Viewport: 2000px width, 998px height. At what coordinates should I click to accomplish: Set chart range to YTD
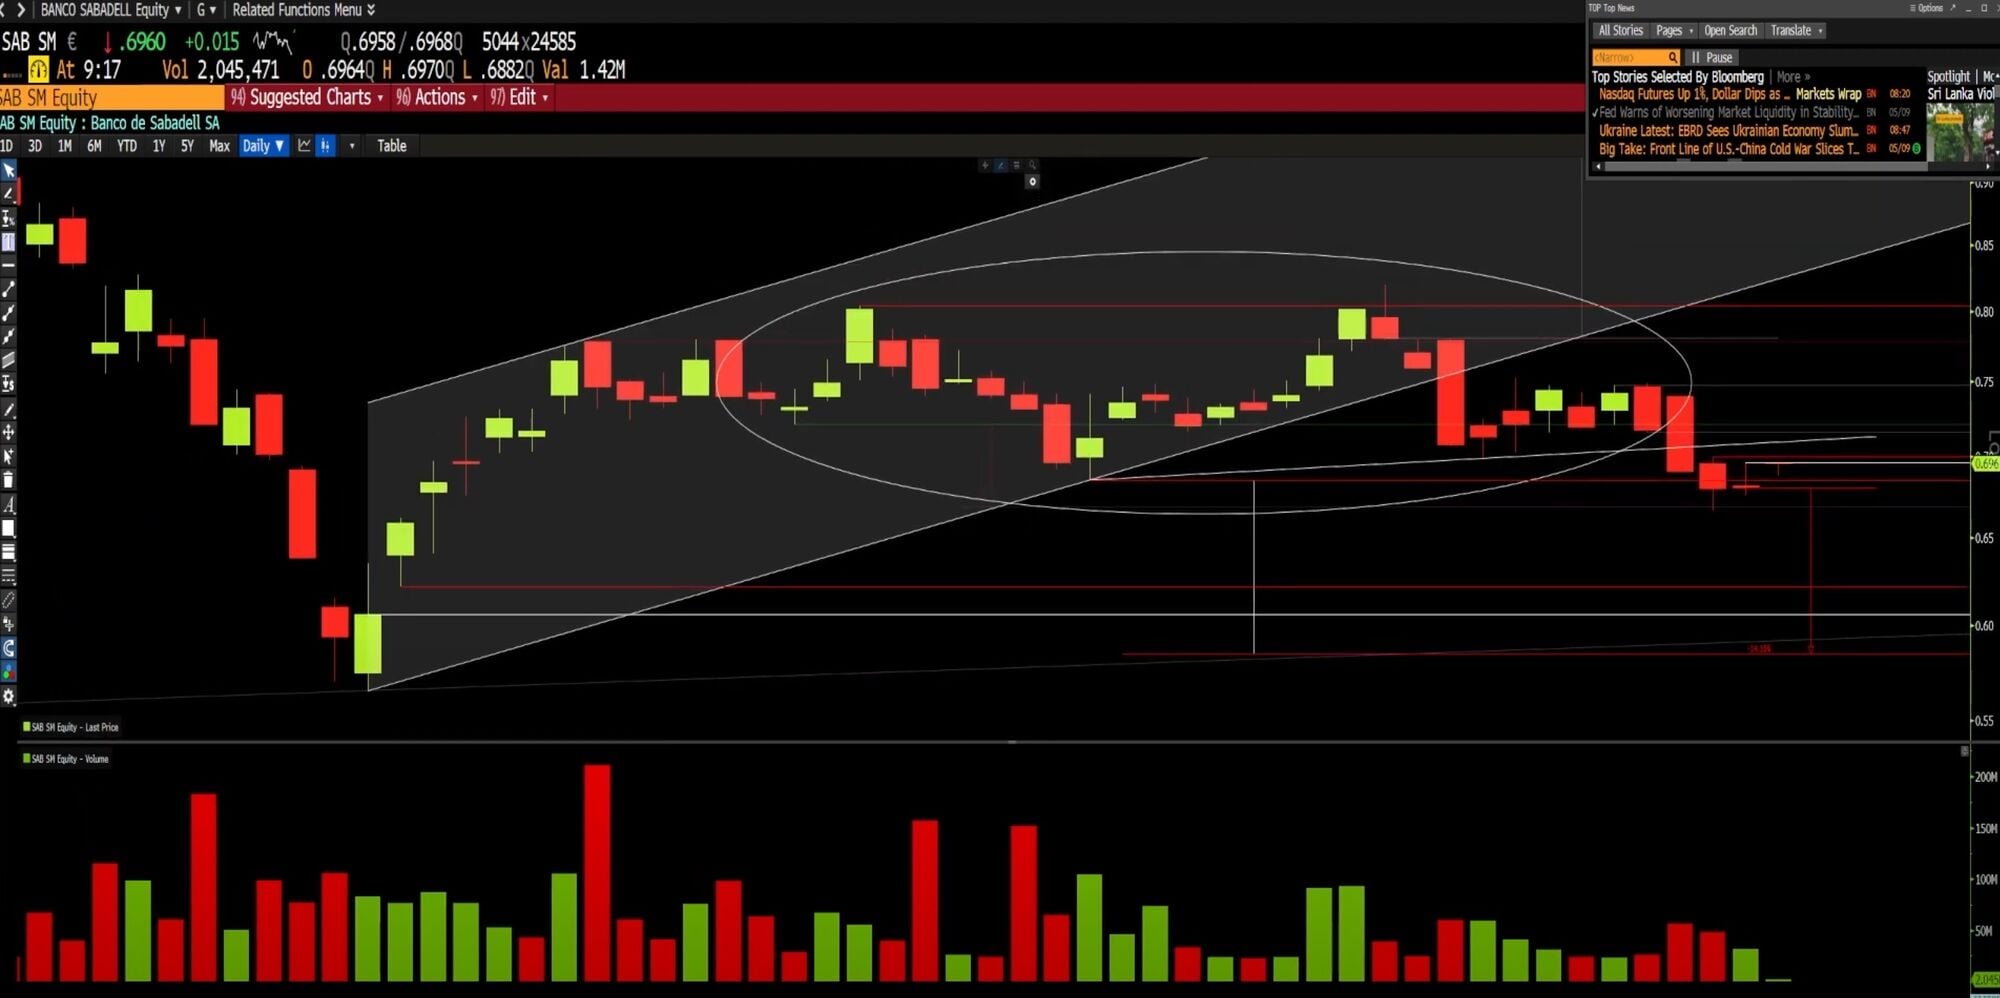tap(127, 146)
